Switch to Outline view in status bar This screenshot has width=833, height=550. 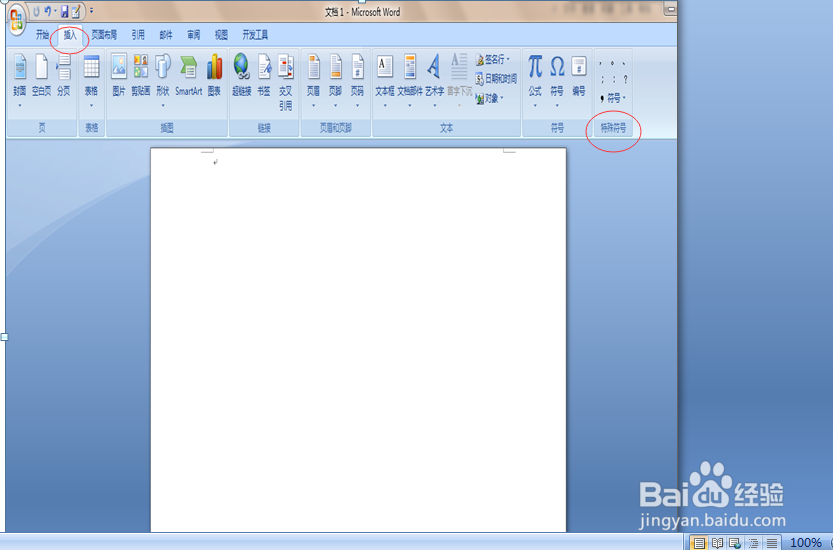click(753, 543)
